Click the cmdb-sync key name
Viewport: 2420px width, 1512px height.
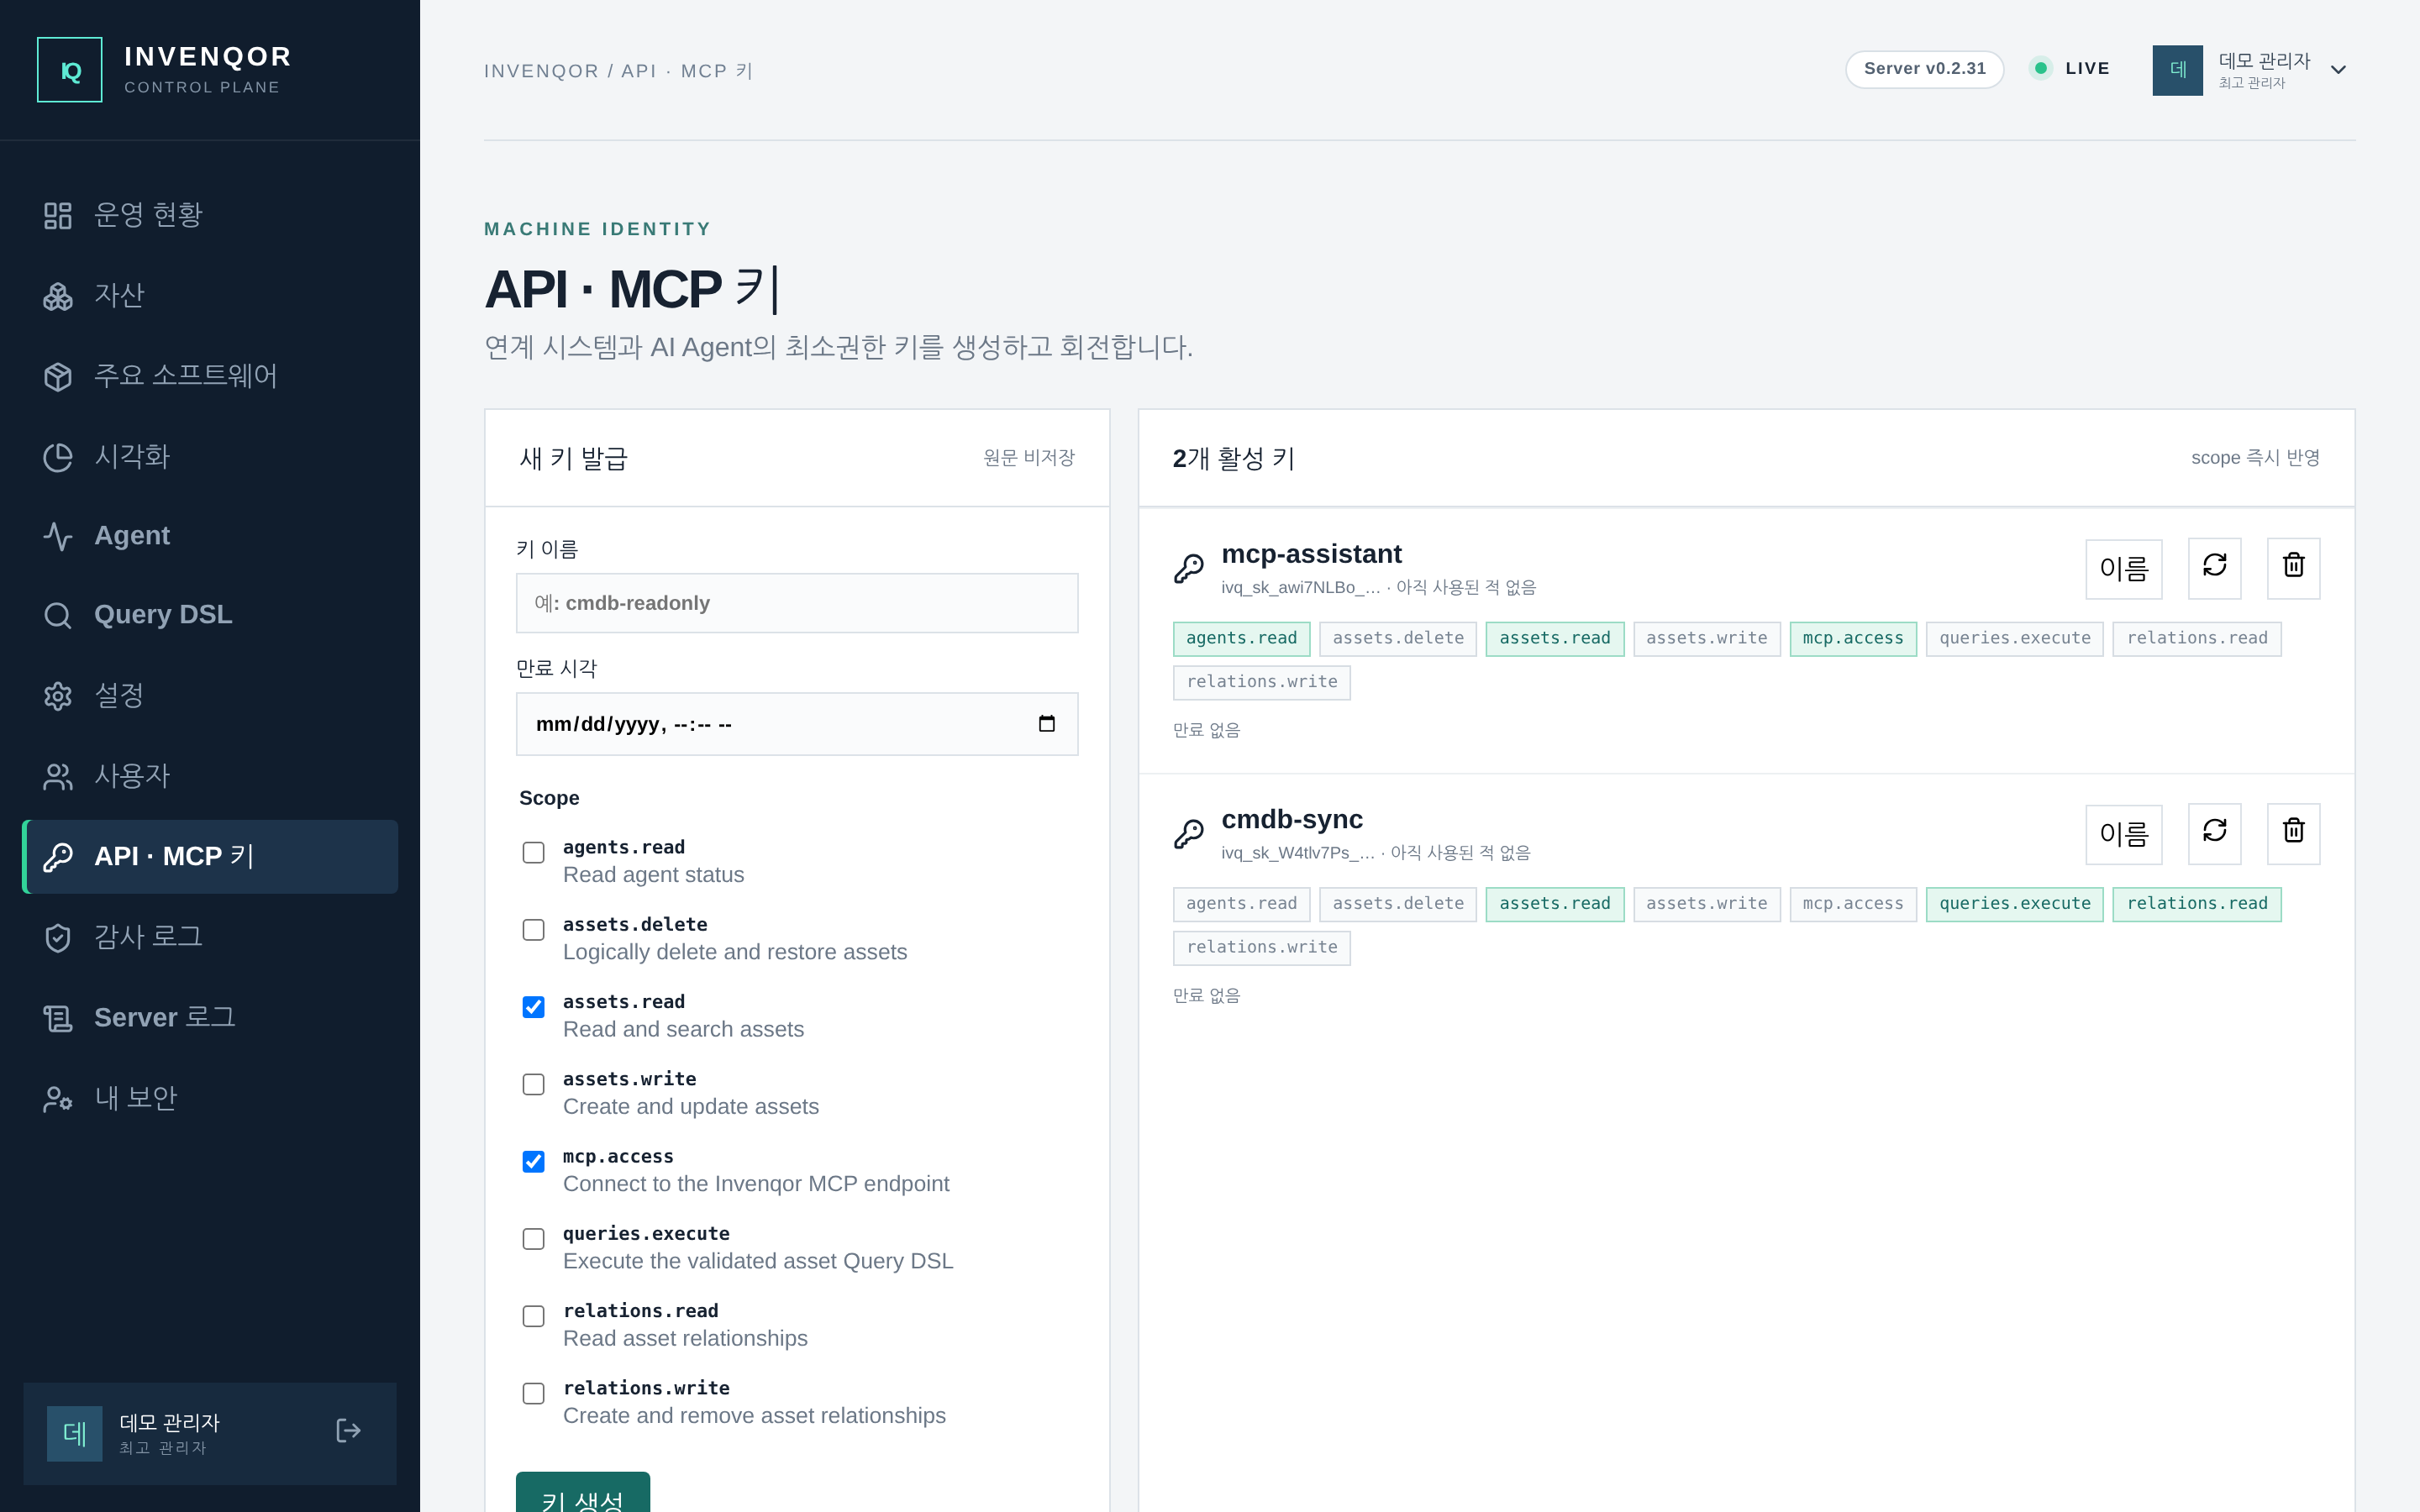pyautogui.click(x=1292, y=819)
